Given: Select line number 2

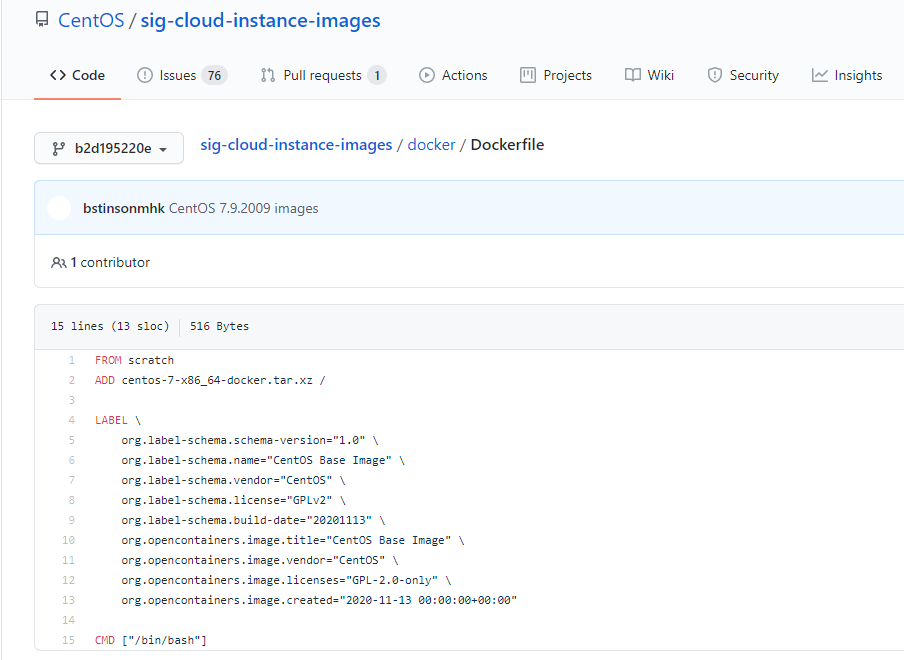Looking at the screenshot, I should coord(71,380).
